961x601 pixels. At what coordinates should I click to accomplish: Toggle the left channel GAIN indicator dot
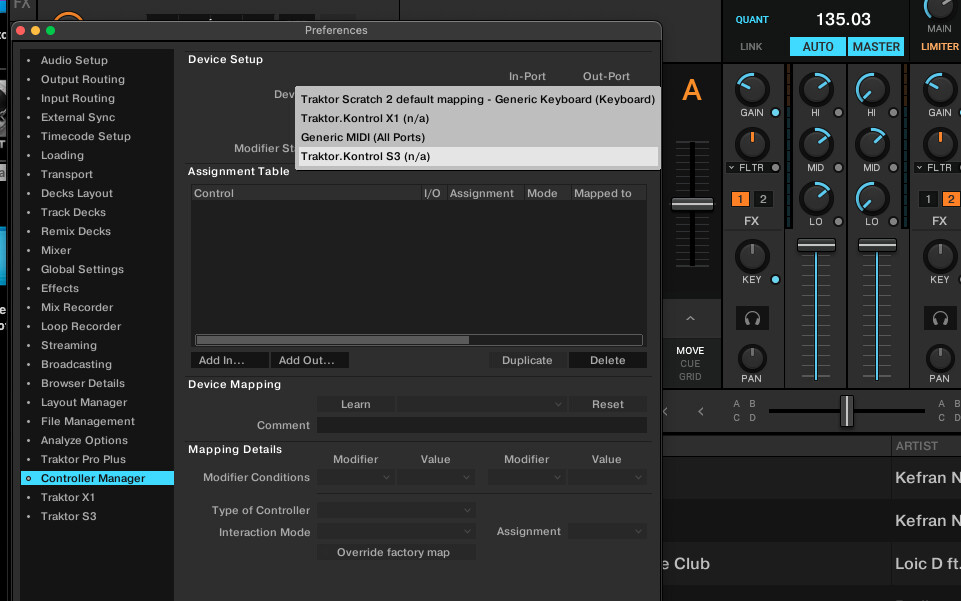point(775,113)
